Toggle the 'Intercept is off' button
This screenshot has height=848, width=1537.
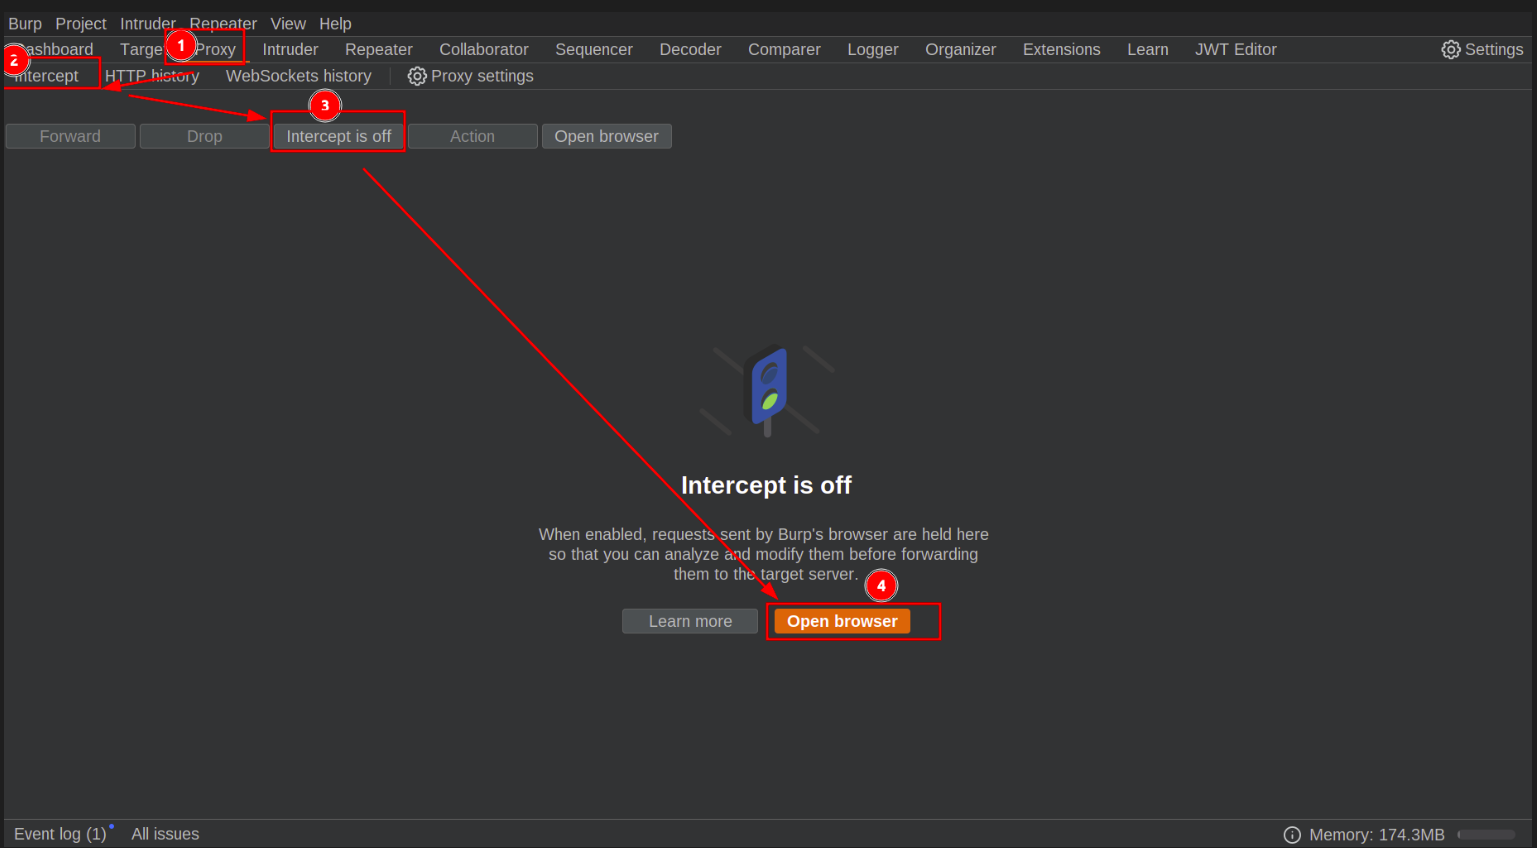339,136
